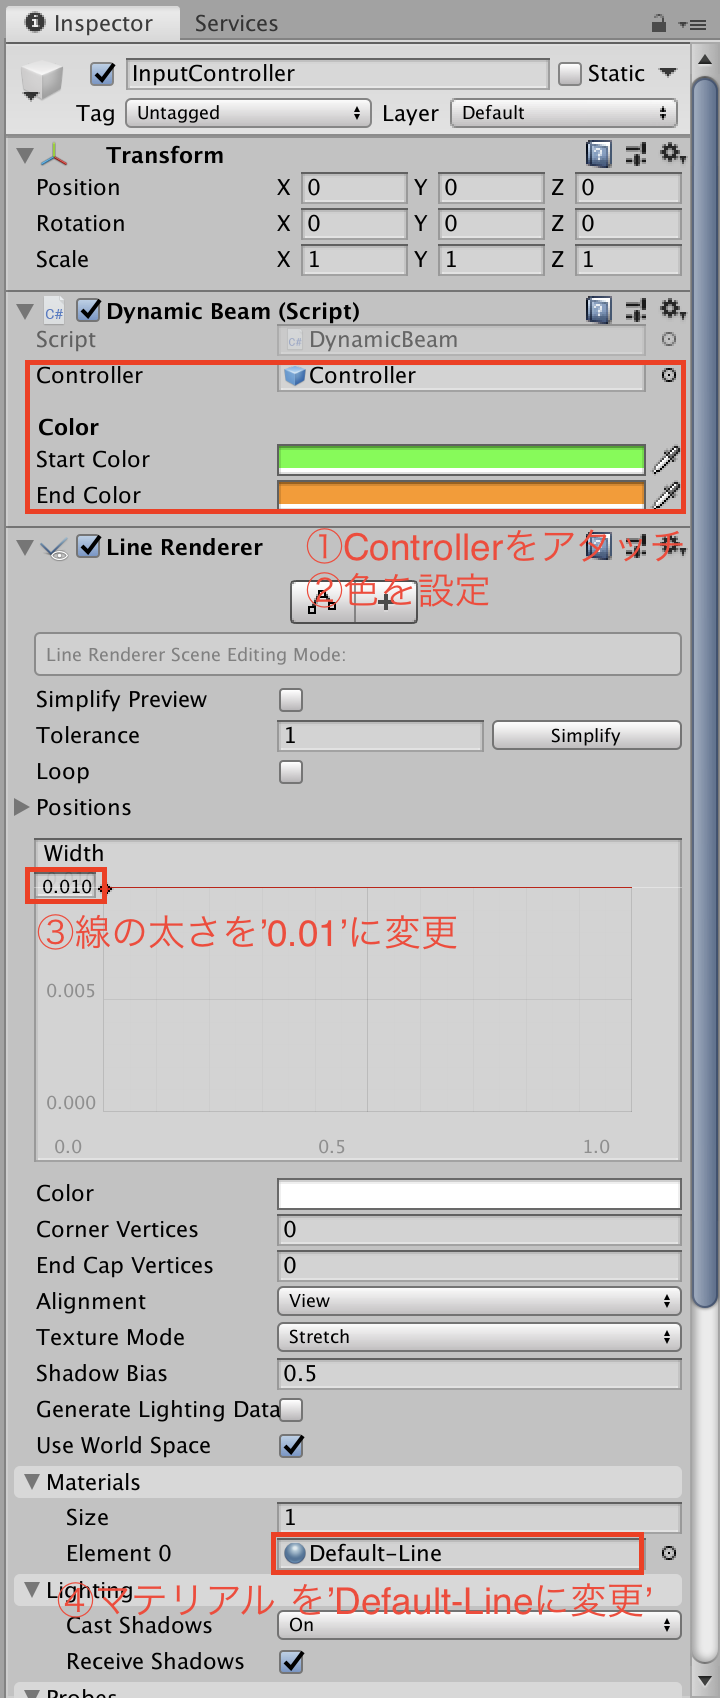
Task: Disable the Dynamic Beam script component
Action: 89,310
